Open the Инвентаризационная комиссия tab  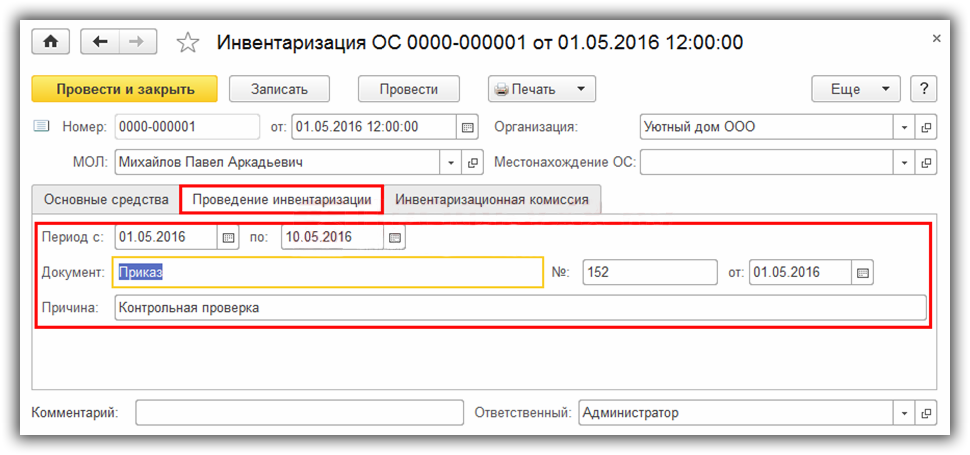pos(492,200)
